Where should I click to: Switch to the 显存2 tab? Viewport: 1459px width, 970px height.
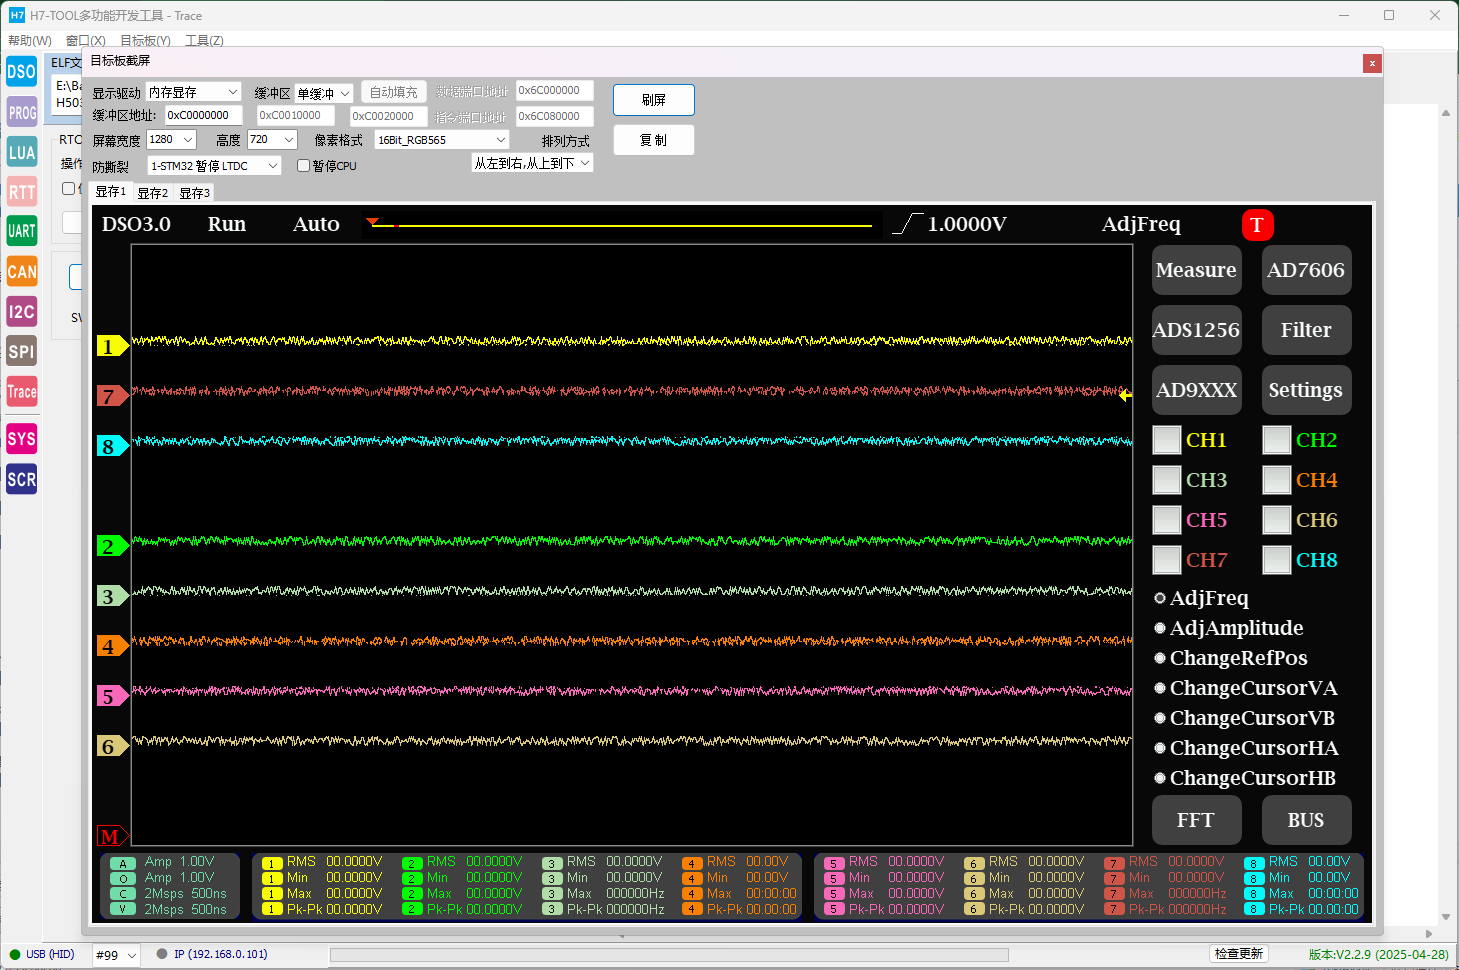tap(152, 193)
